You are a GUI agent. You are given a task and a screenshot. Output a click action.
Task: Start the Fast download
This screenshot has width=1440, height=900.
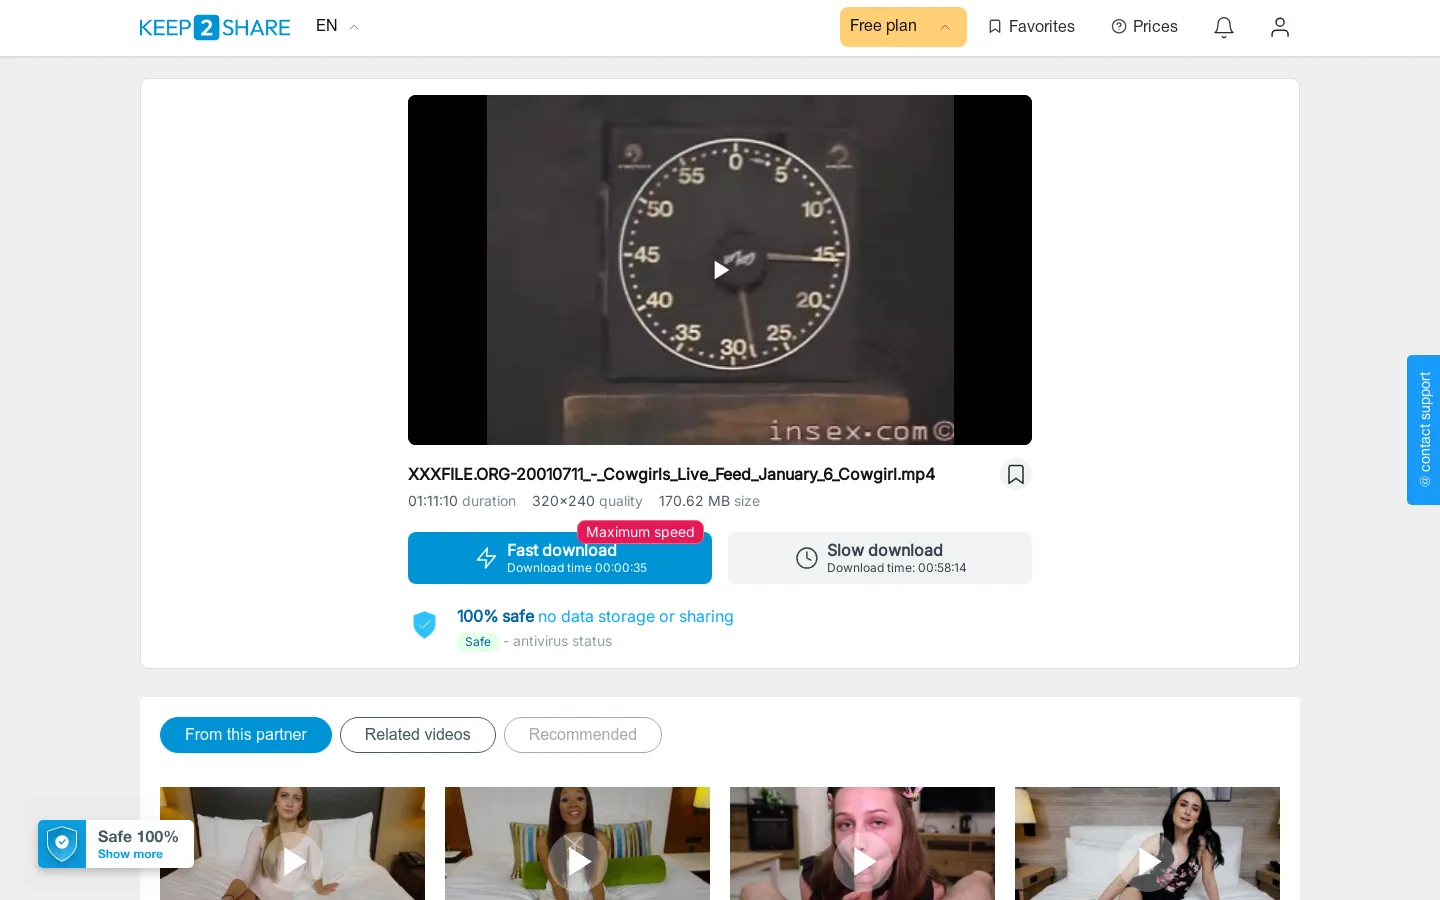[x=560, y=558]
